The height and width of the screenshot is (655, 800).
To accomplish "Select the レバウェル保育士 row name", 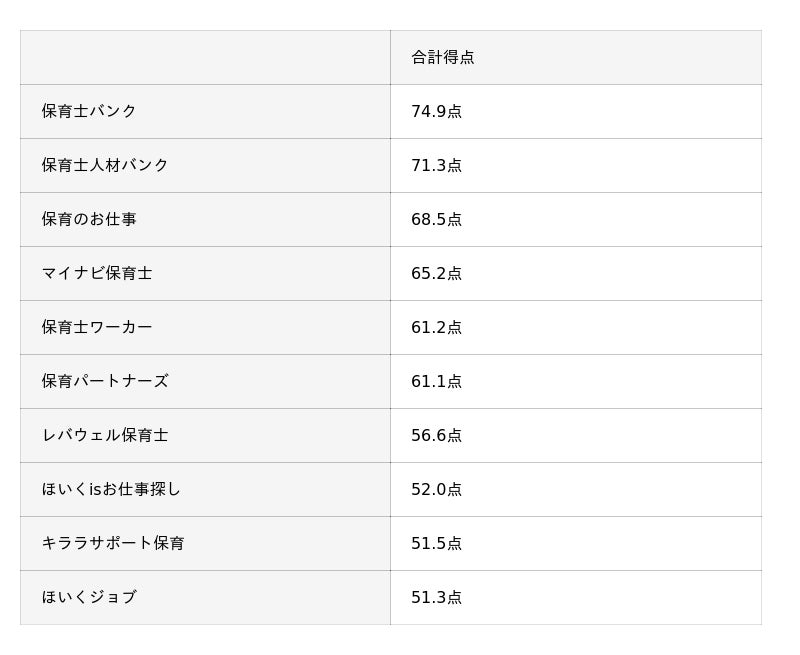I will pyautogui.click(x=105, y=435).
